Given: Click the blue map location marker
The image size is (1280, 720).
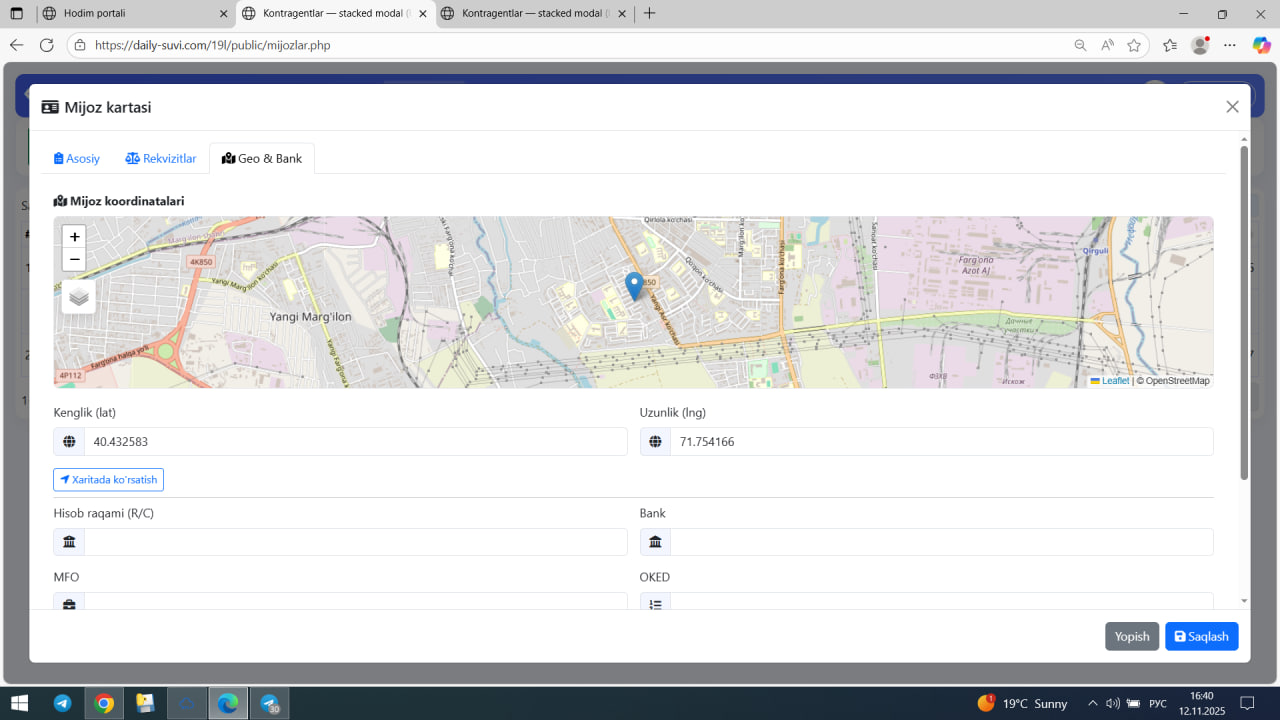Looking at the screenshot, I should (634, 285).
